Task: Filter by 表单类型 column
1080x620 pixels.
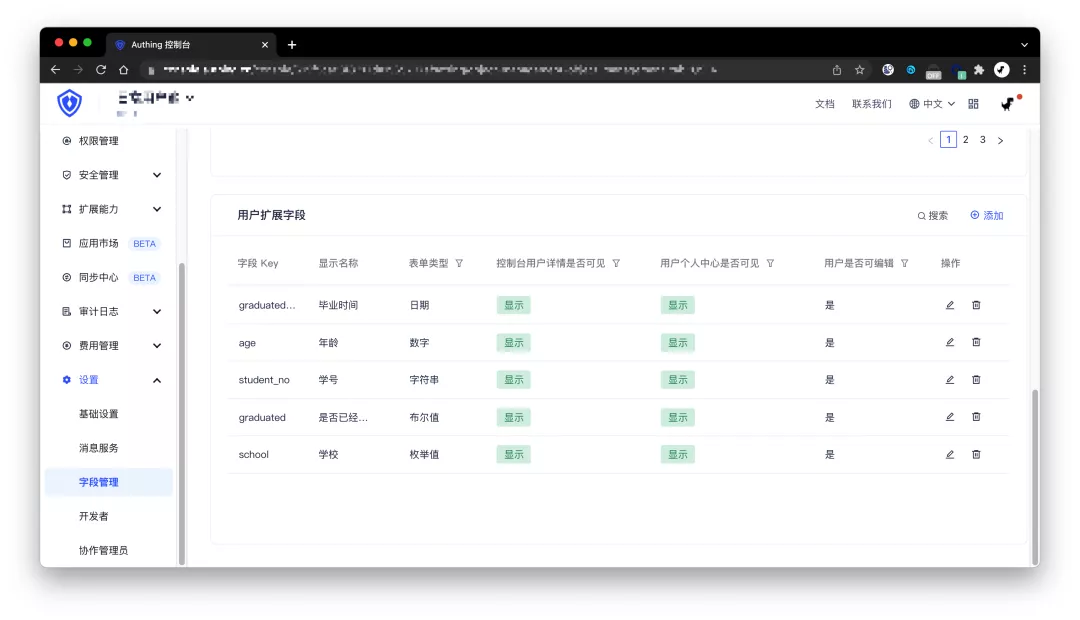Action: (459, 263)
